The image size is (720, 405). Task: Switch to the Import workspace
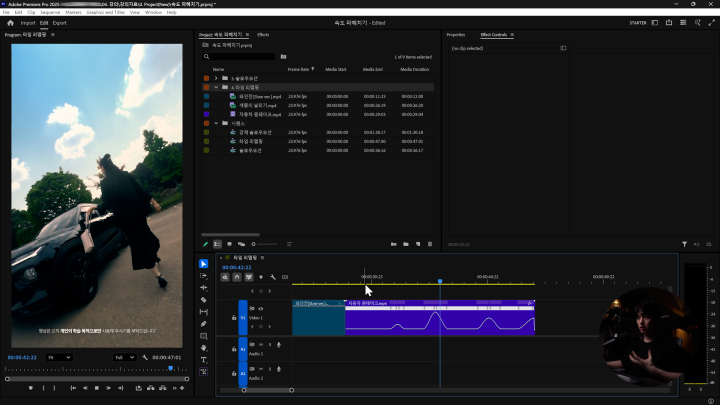point(28,22)
